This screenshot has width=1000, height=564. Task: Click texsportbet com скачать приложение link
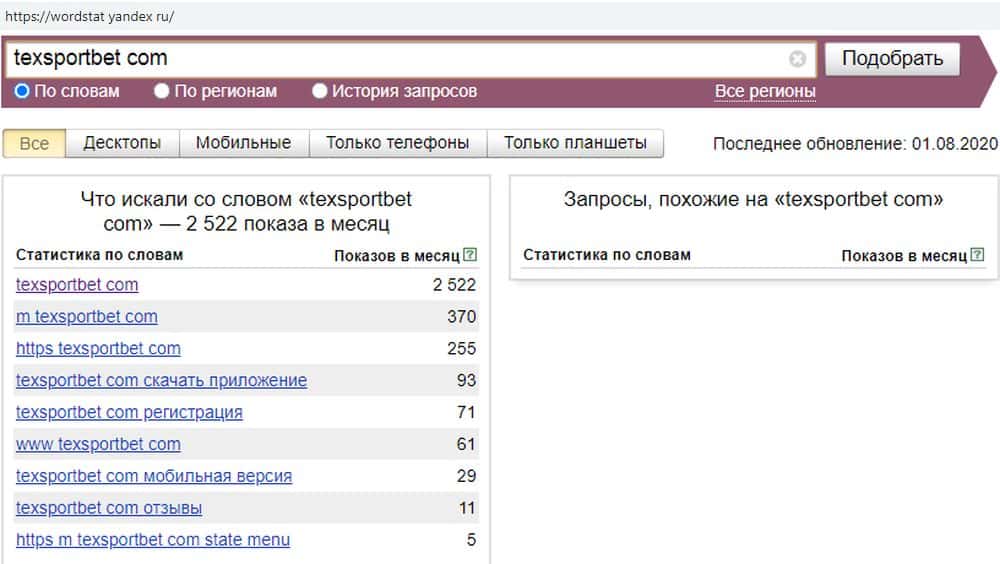coord(161,381)
